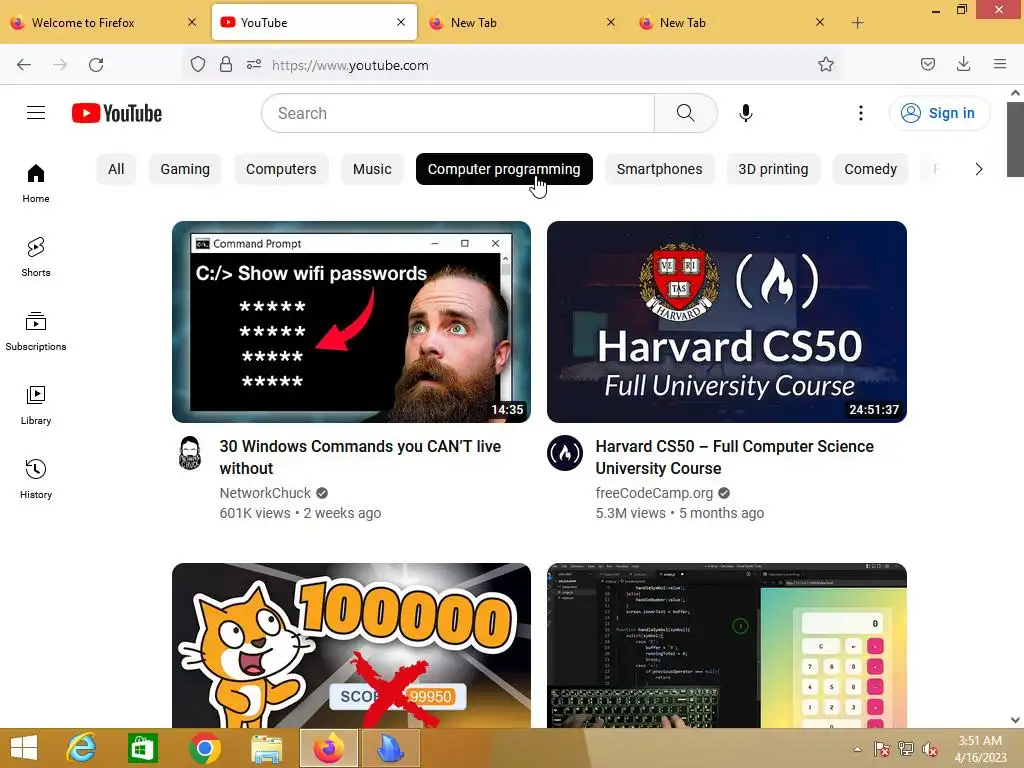Switch to the first New Tab
The width and height of the screenshot is (1024, 768).
[522, 23]
